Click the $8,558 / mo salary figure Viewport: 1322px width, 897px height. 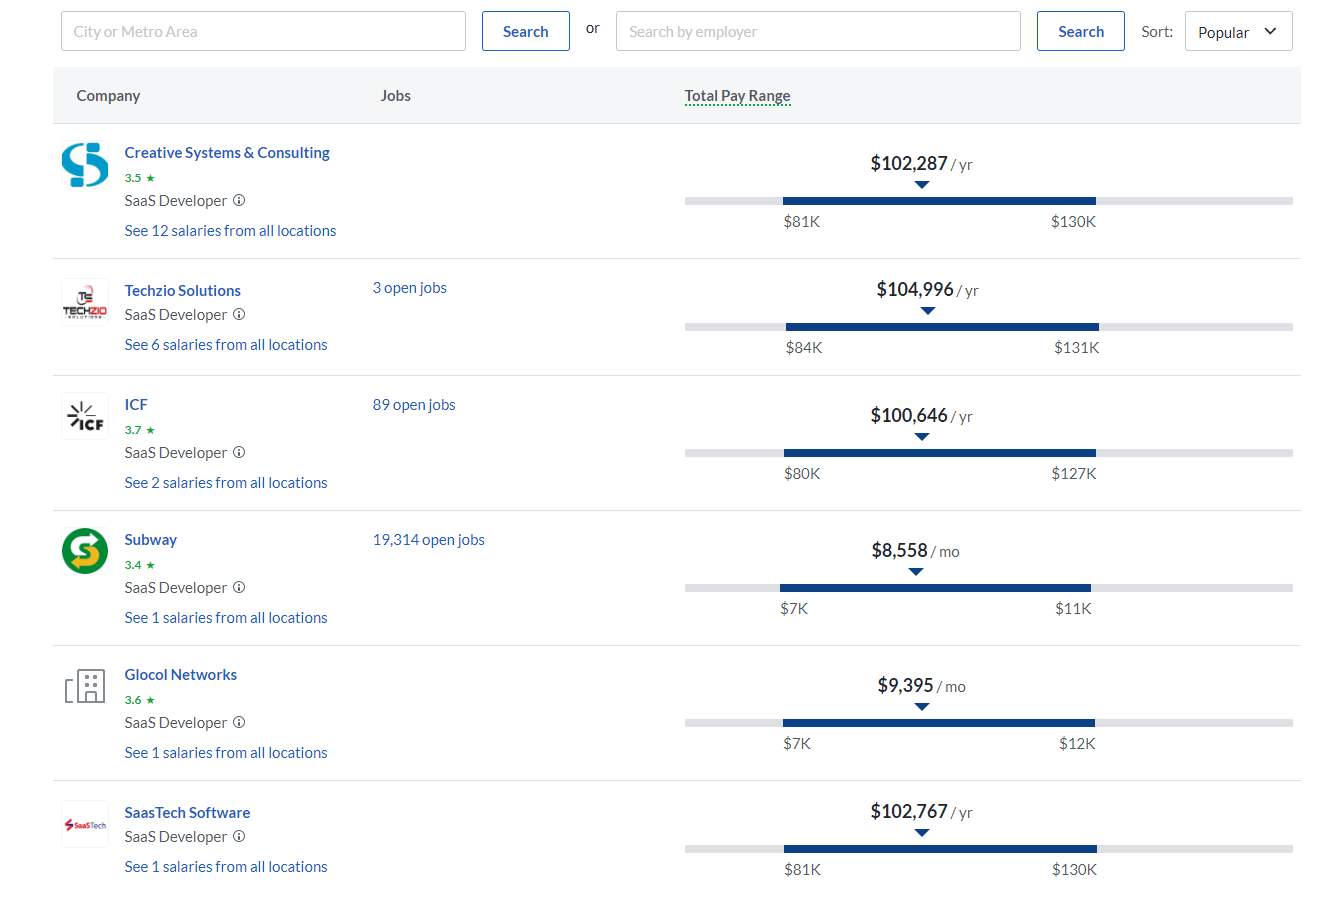[x=915, y=551]
